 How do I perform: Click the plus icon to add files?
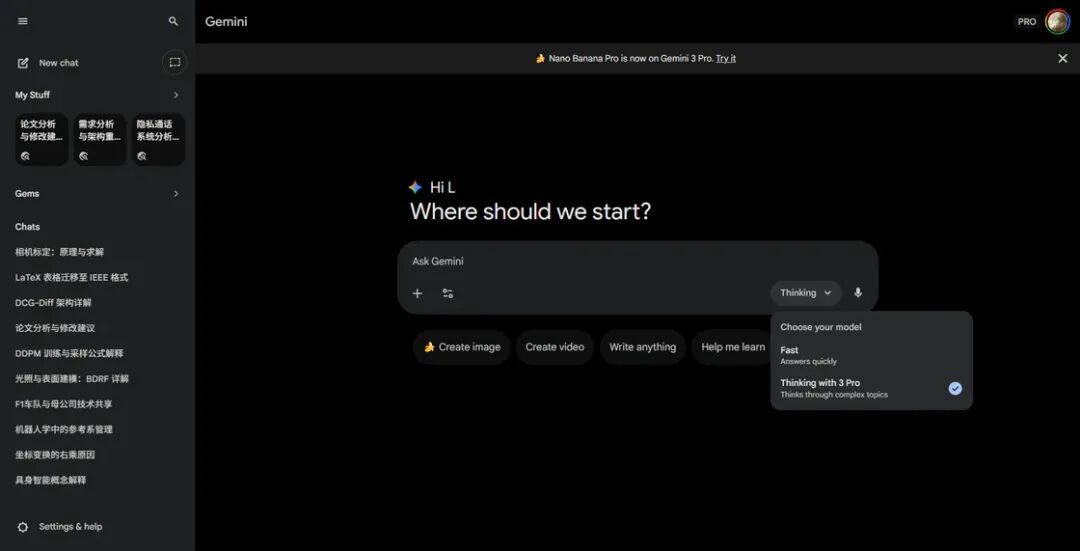tap(417, 293)
